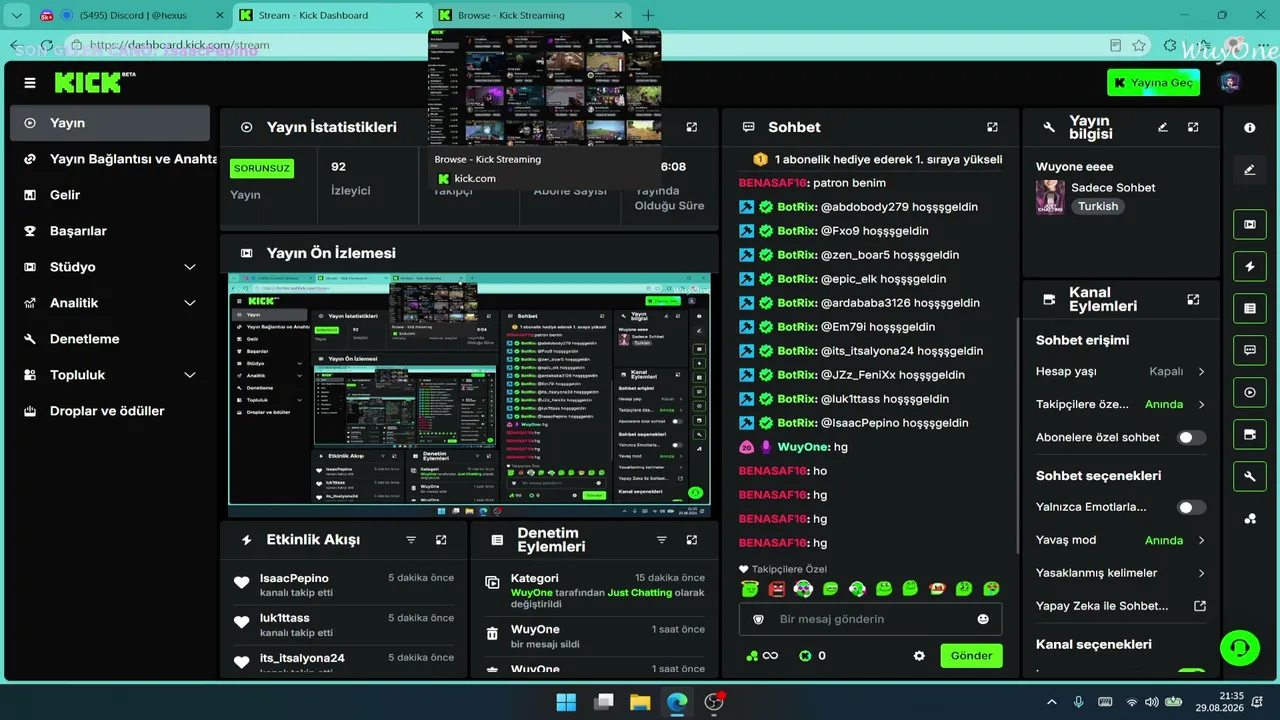The image size is (1280, 720).
Task: Go to Gelir in the sidebar
Action: click(x=110, y=195)
